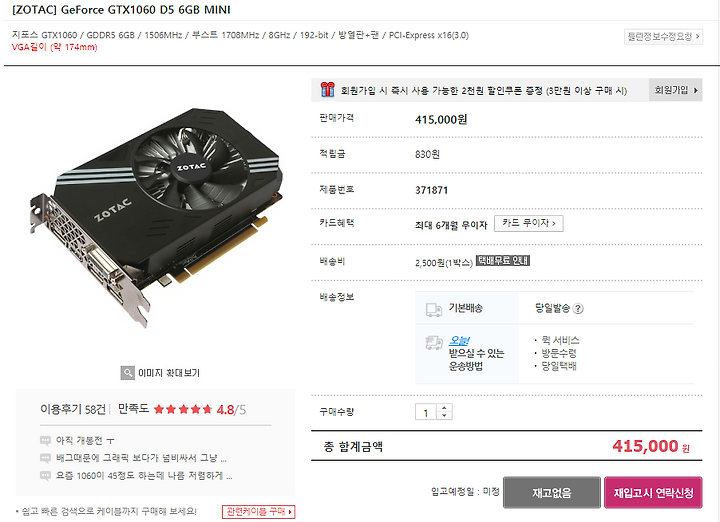This screenshot has width=720, height=522.
Task: Click the question mark beside 당일발송
Action: 579,309
